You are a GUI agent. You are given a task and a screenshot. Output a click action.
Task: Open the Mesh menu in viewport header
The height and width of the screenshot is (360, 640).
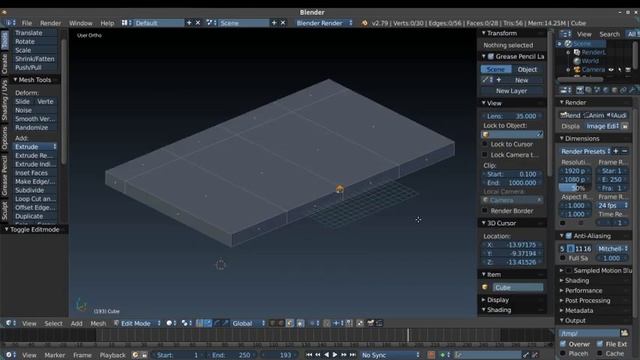point(98,323)
